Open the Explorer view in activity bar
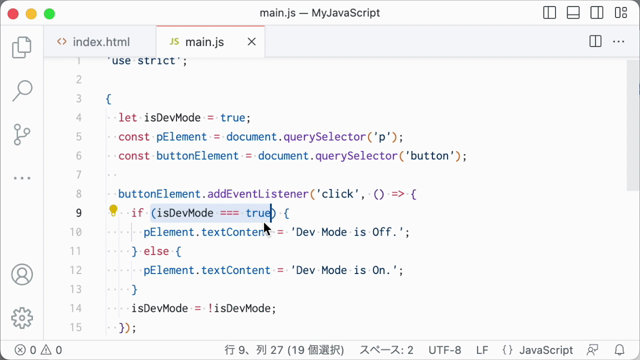The width and height of the screenshot is (640, 360). (22, 47)
